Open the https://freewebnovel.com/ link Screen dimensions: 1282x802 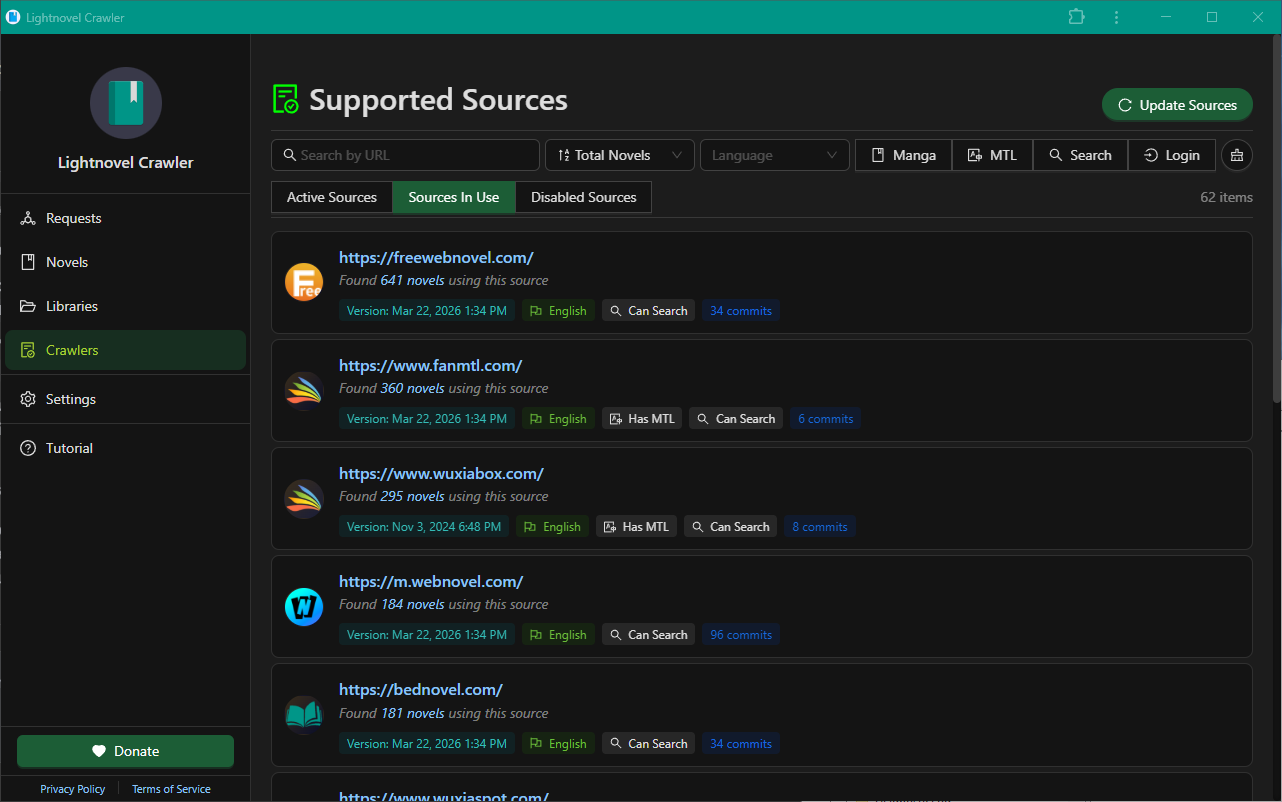[x=436, y=257]
